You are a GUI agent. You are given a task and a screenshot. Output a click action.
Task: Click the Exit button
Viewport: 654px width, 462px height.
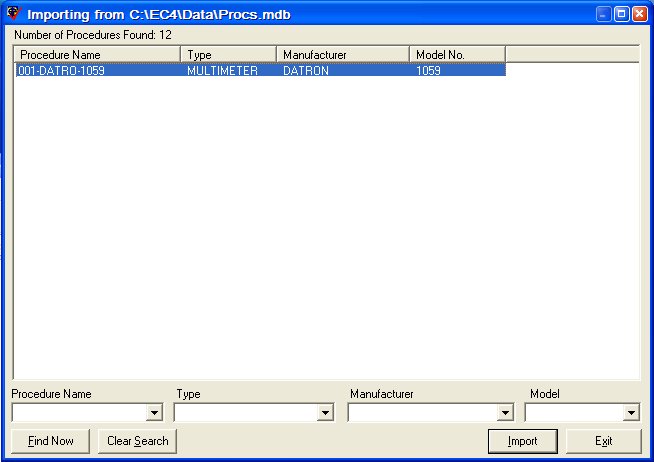click(x=603, y=441)
